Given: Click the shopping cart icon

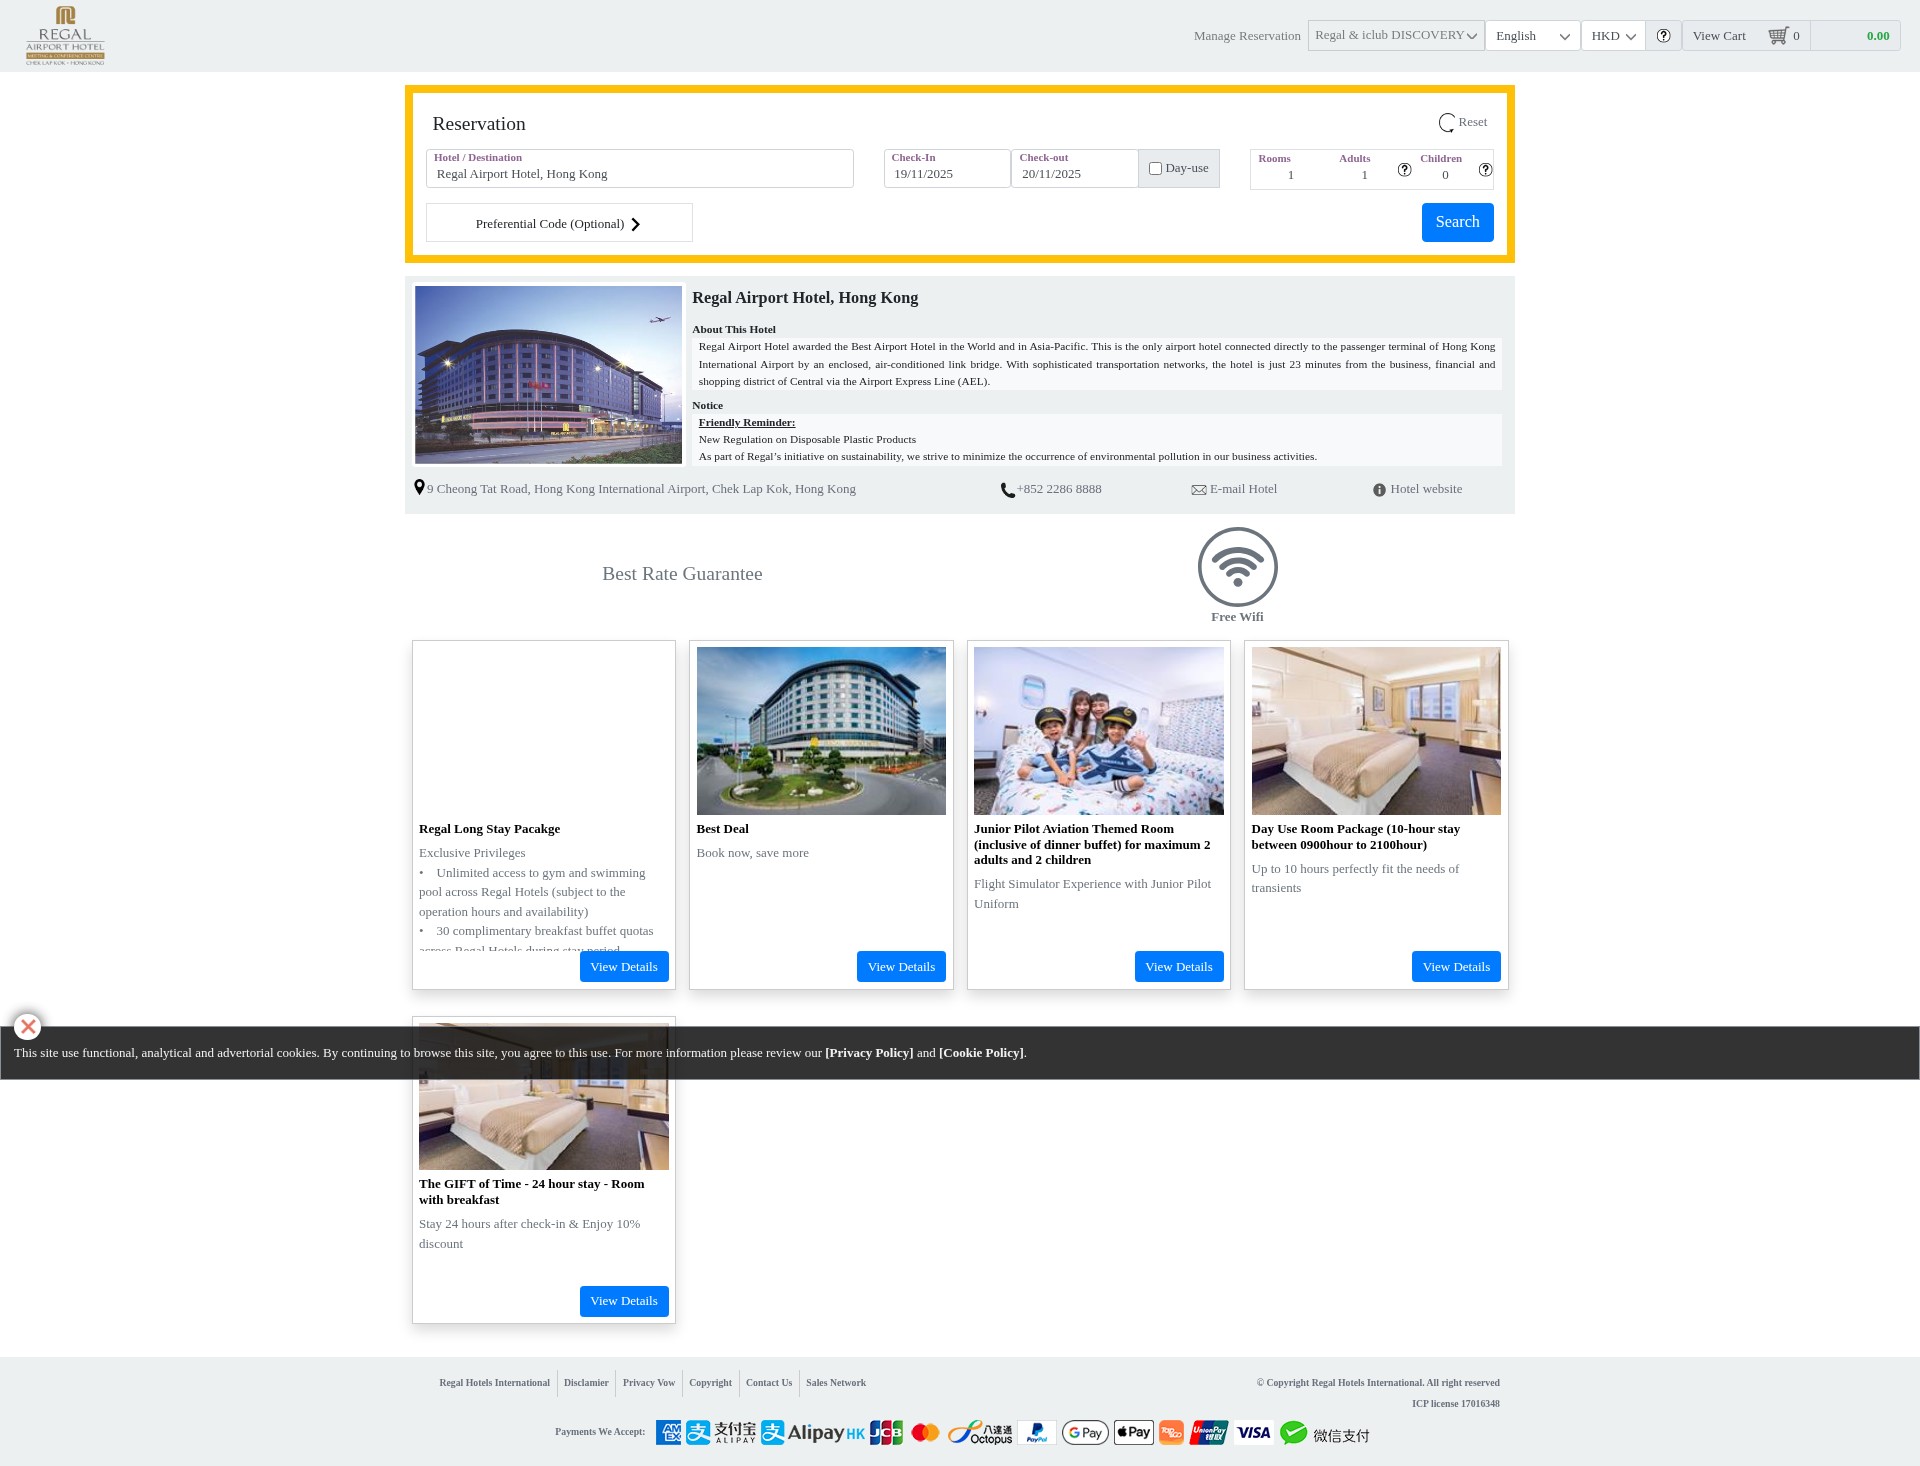Looking at the screenshot, I should [x=1777, y=36].
